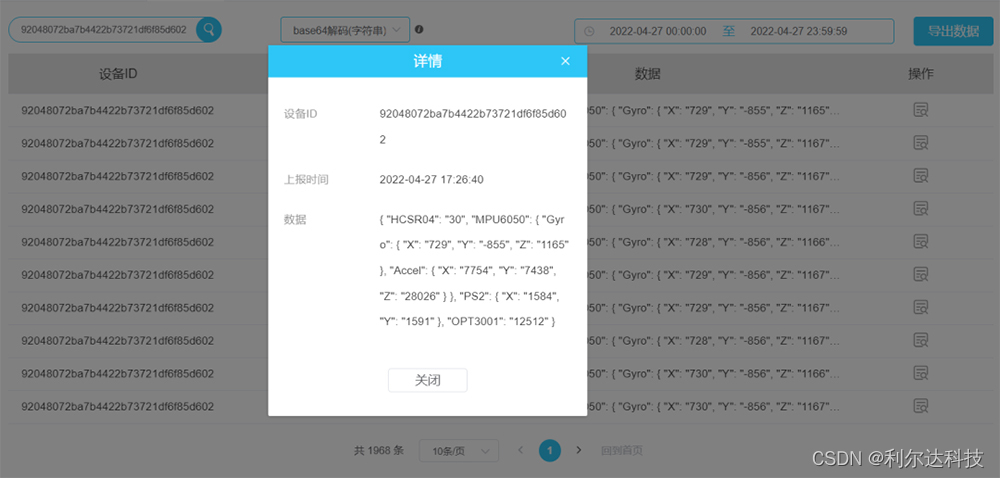Click the 至 separator in date range

[728, 31]
